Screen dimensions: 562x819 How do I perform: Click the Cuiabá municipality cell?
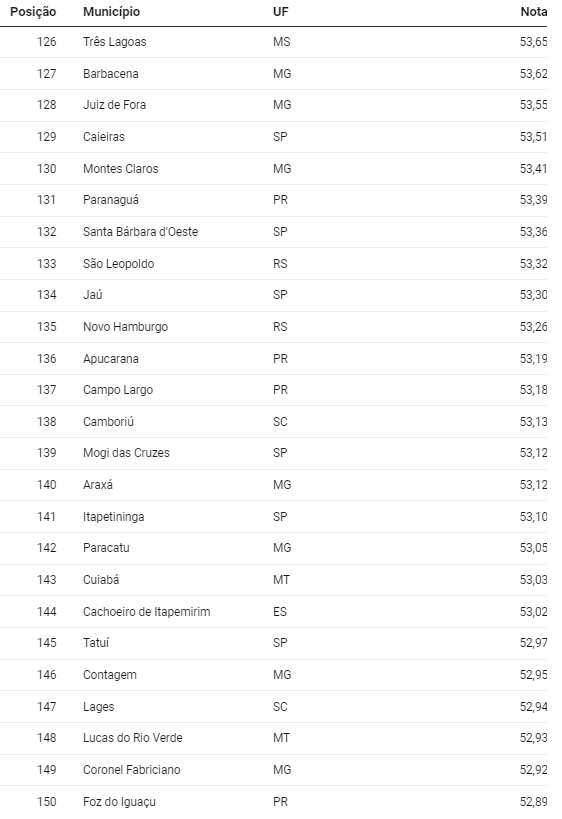(101, 580)
